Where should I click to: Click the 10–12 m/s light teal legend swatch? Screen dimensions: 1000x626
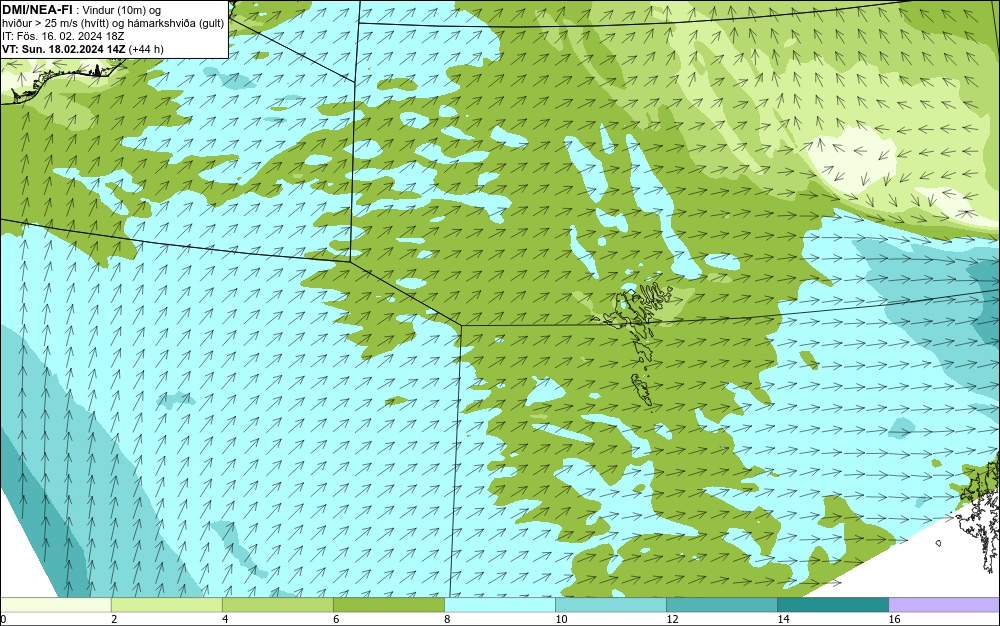(610, 604)
